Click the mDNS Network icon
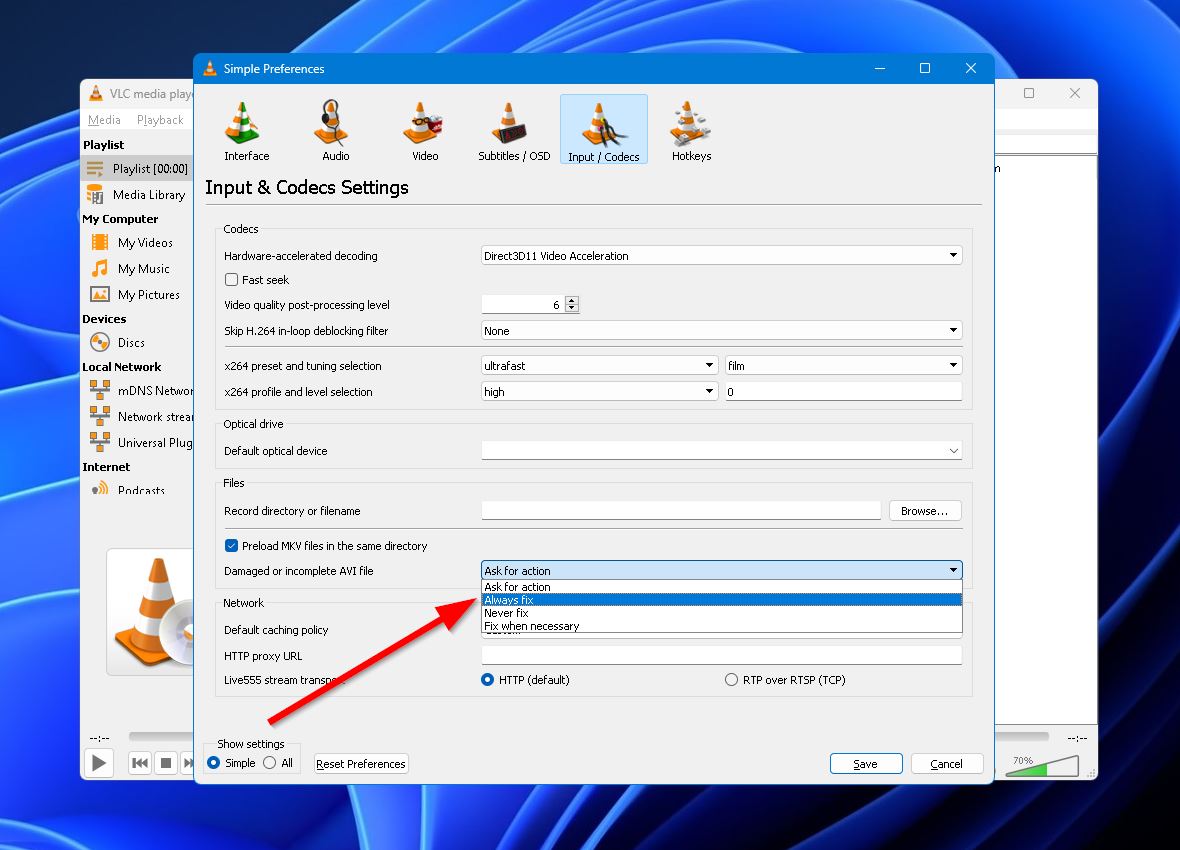This screenshot has width=1180, height=850. (99, 390)
